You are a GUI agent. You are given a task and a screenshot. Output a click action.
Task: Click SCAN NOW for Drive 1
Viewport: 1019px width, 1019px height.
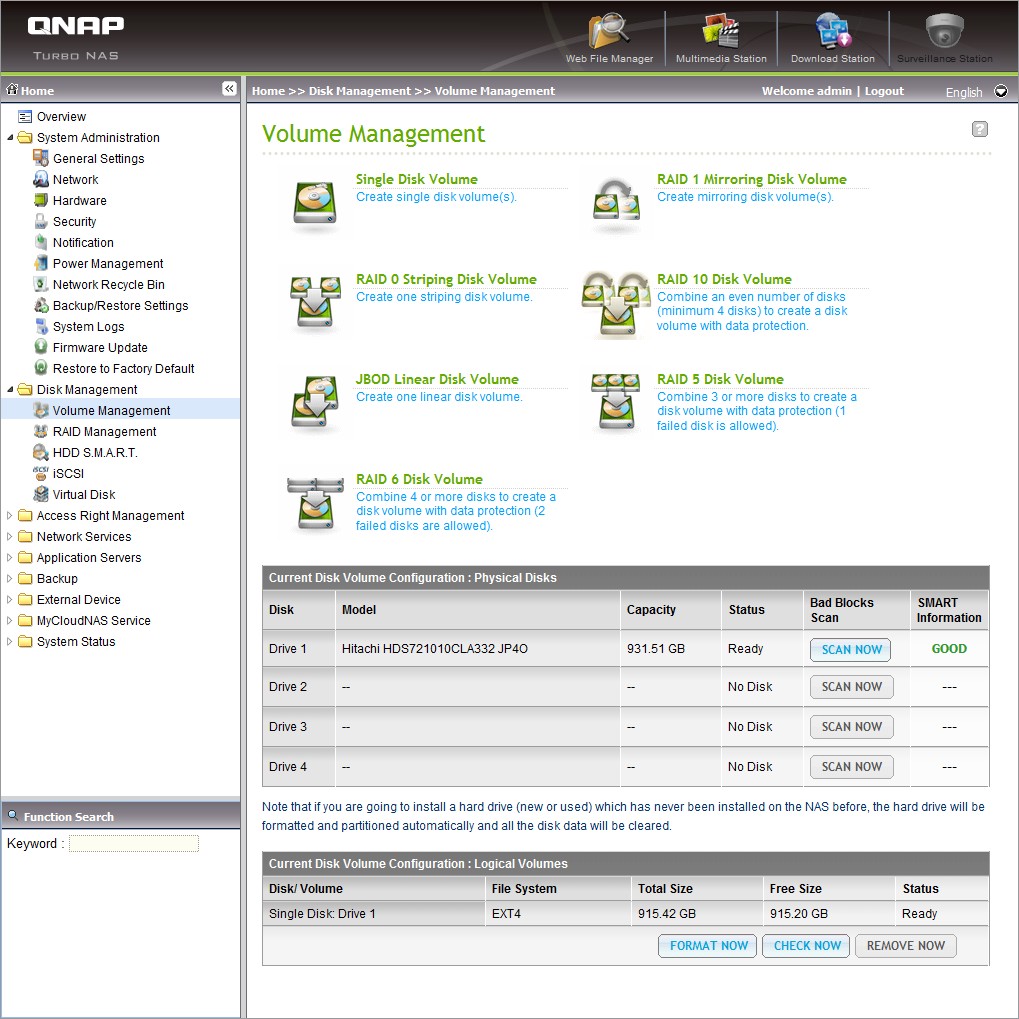click(851, 649)
